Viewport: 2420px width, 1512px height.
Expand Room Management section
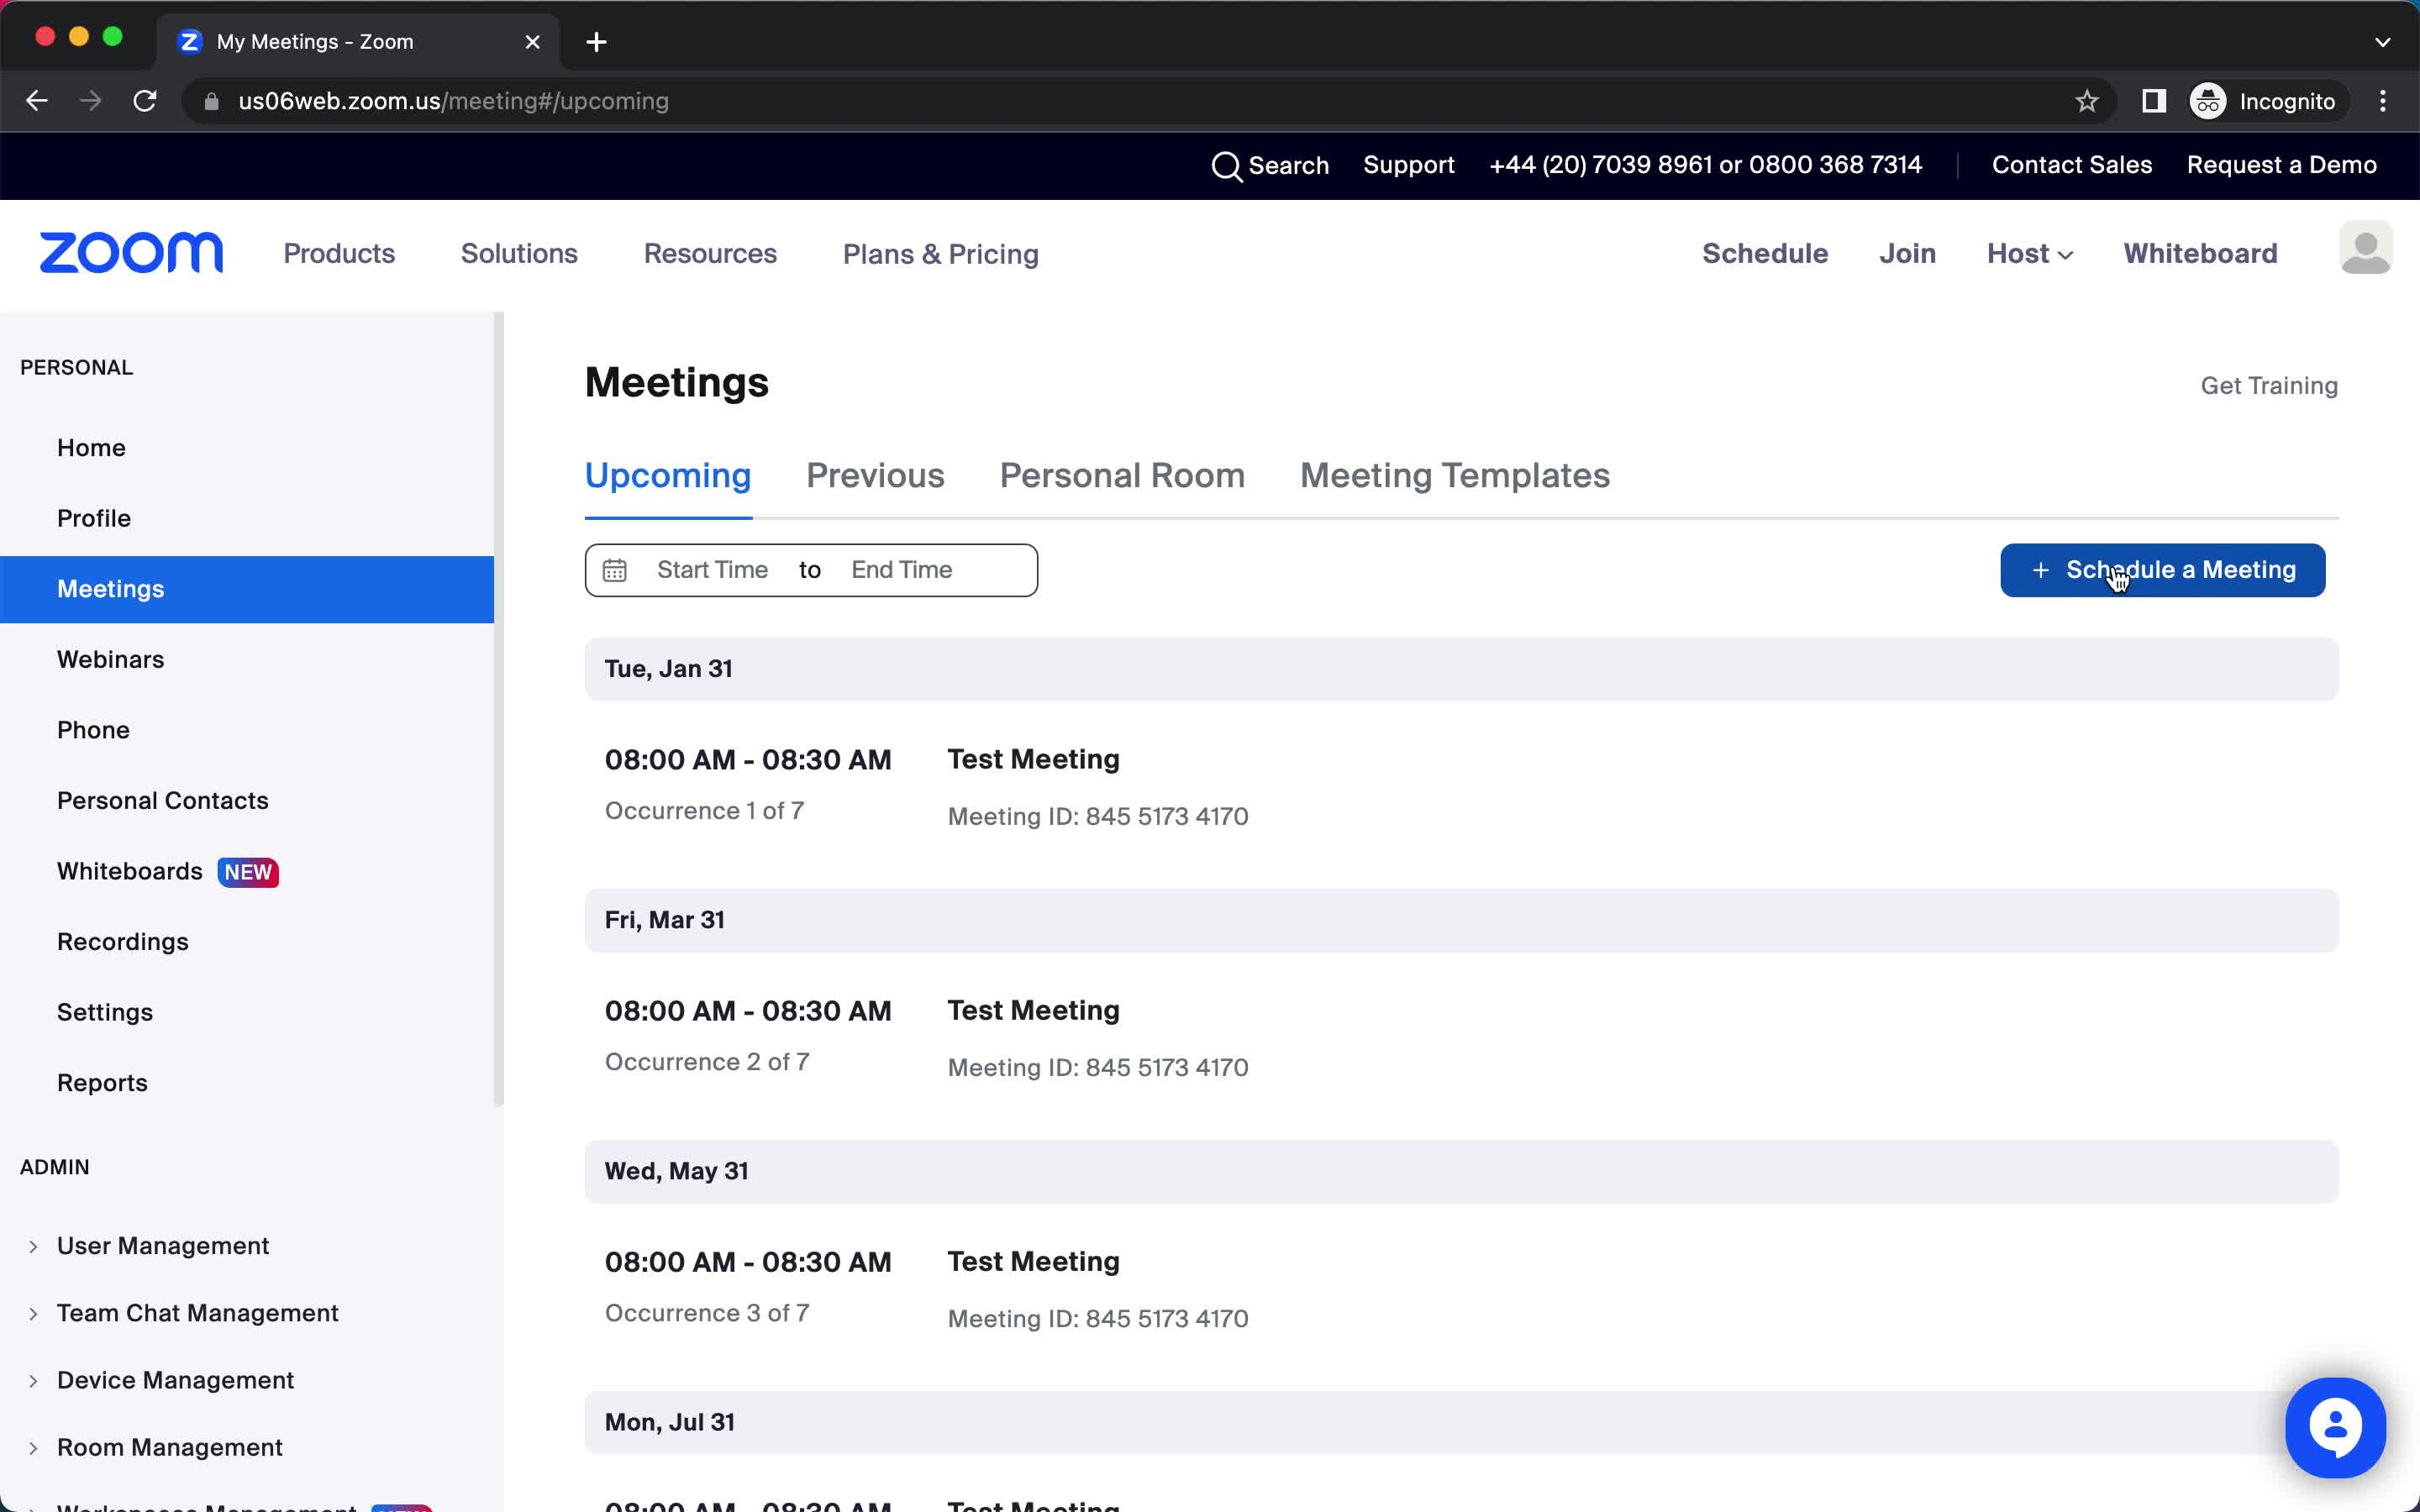click(x=33, y=1447)
